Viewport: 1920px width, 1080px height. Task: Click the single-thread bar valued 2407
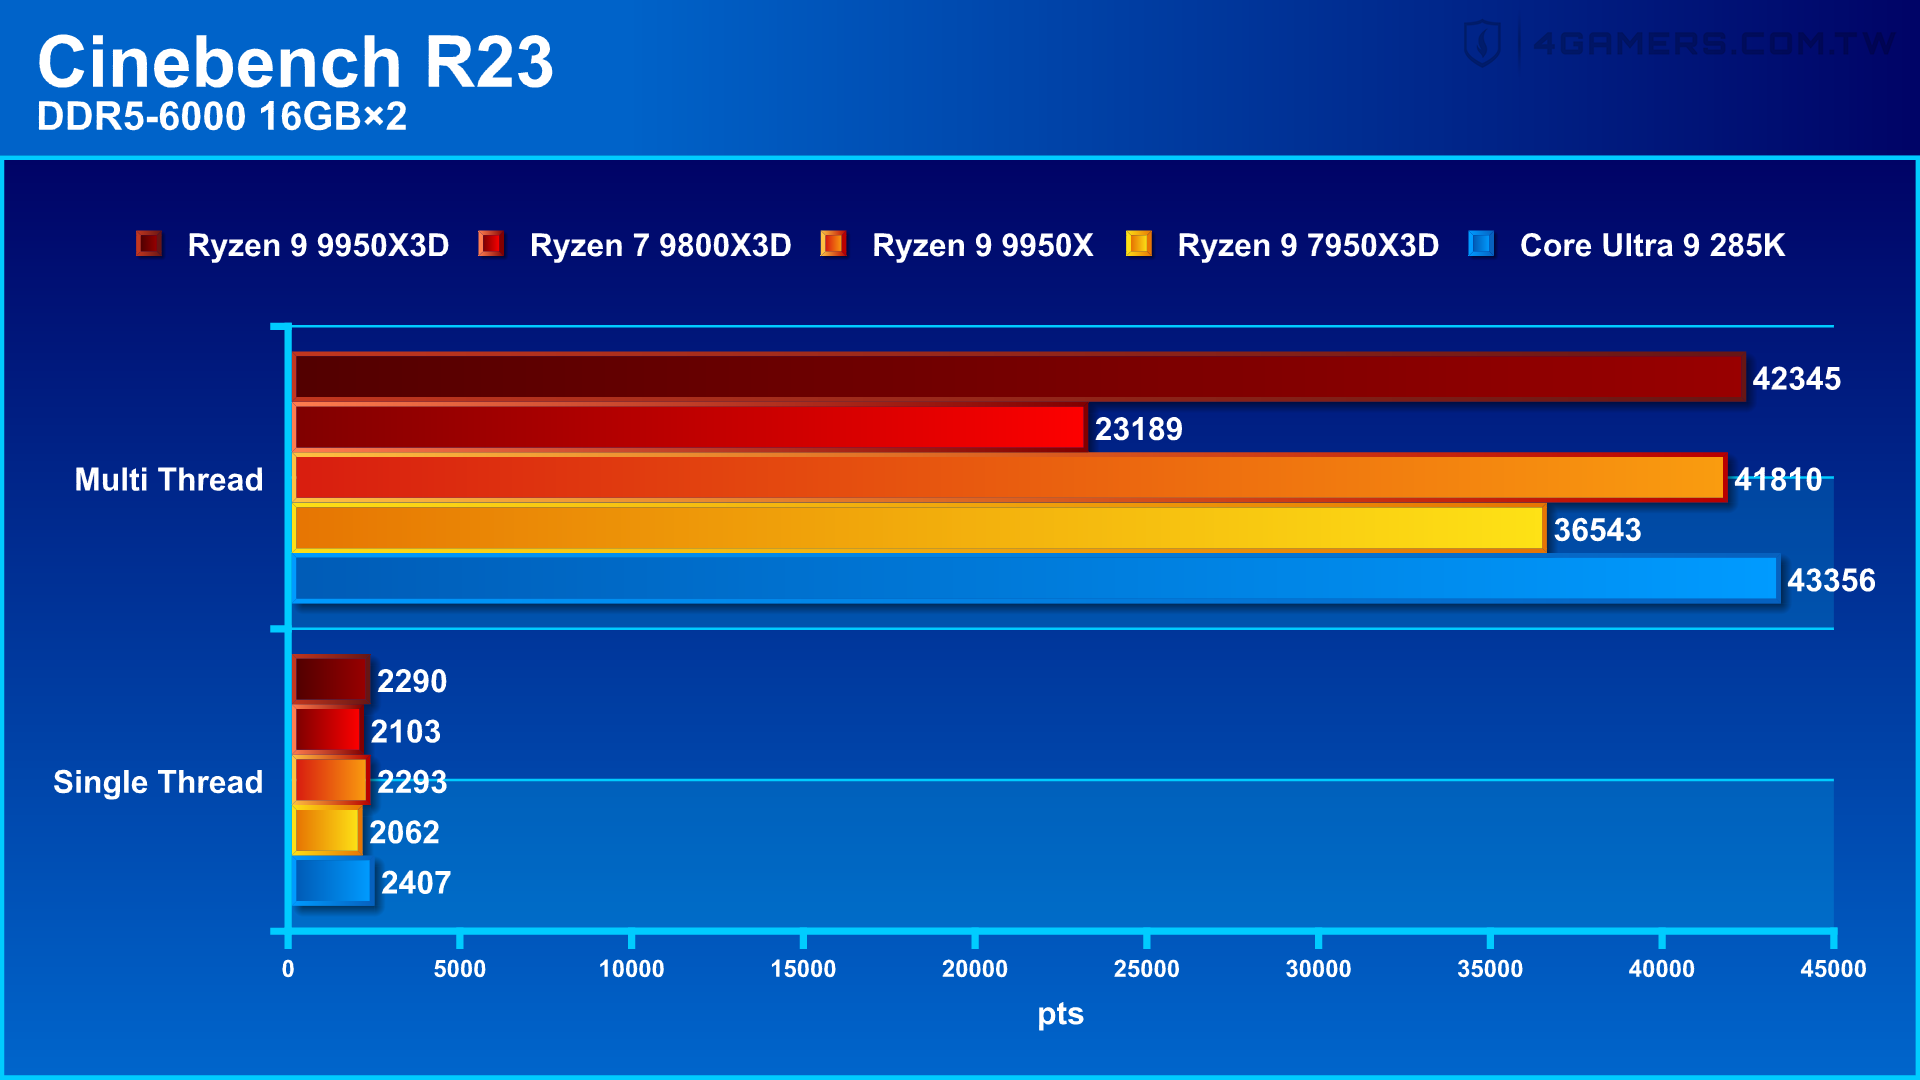(x=333, y=881)
